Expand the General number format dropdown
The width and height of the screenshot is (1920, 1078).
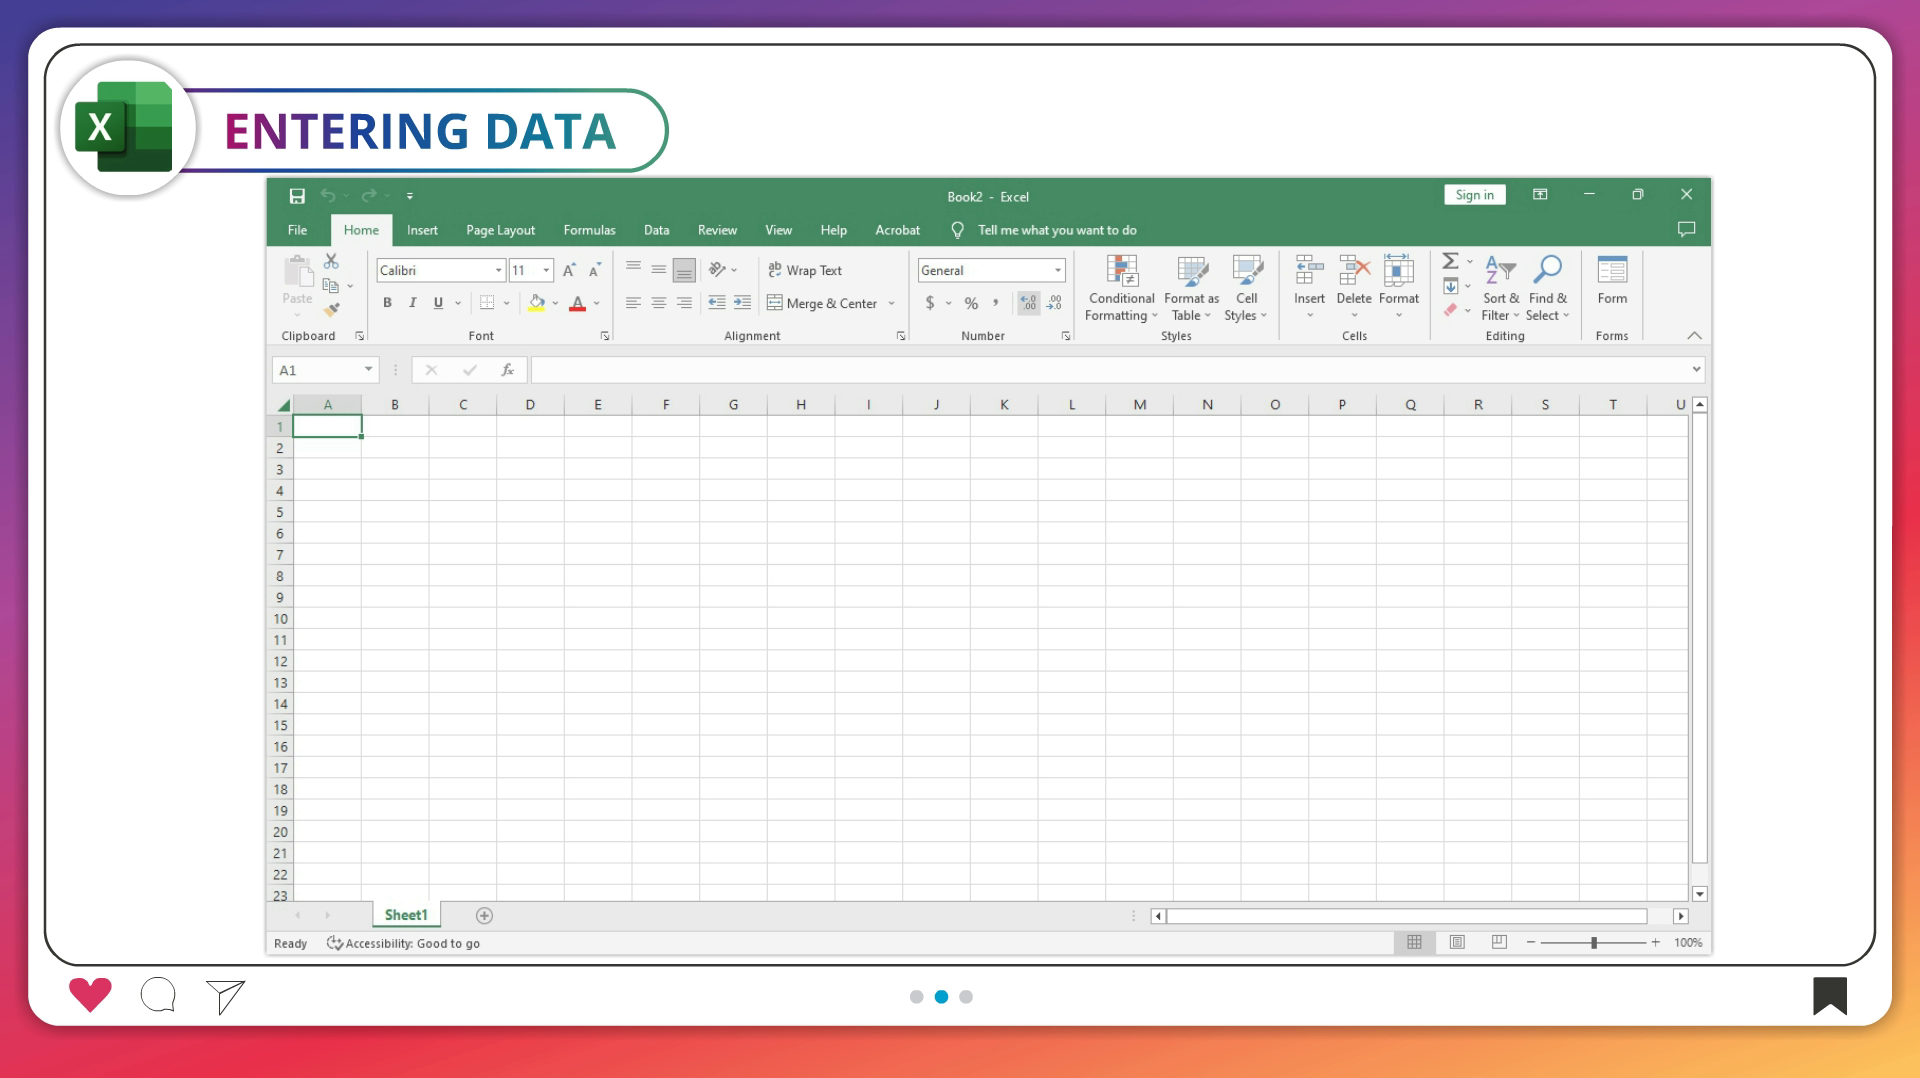coord(1057,270)
